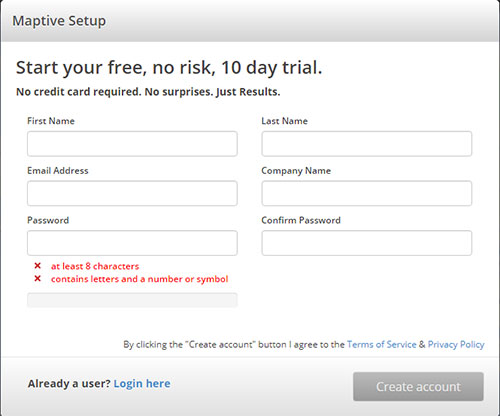Click the red X beside 'contains letters and a number'
The height and width of the screenshot is (416, 500).
37,278
